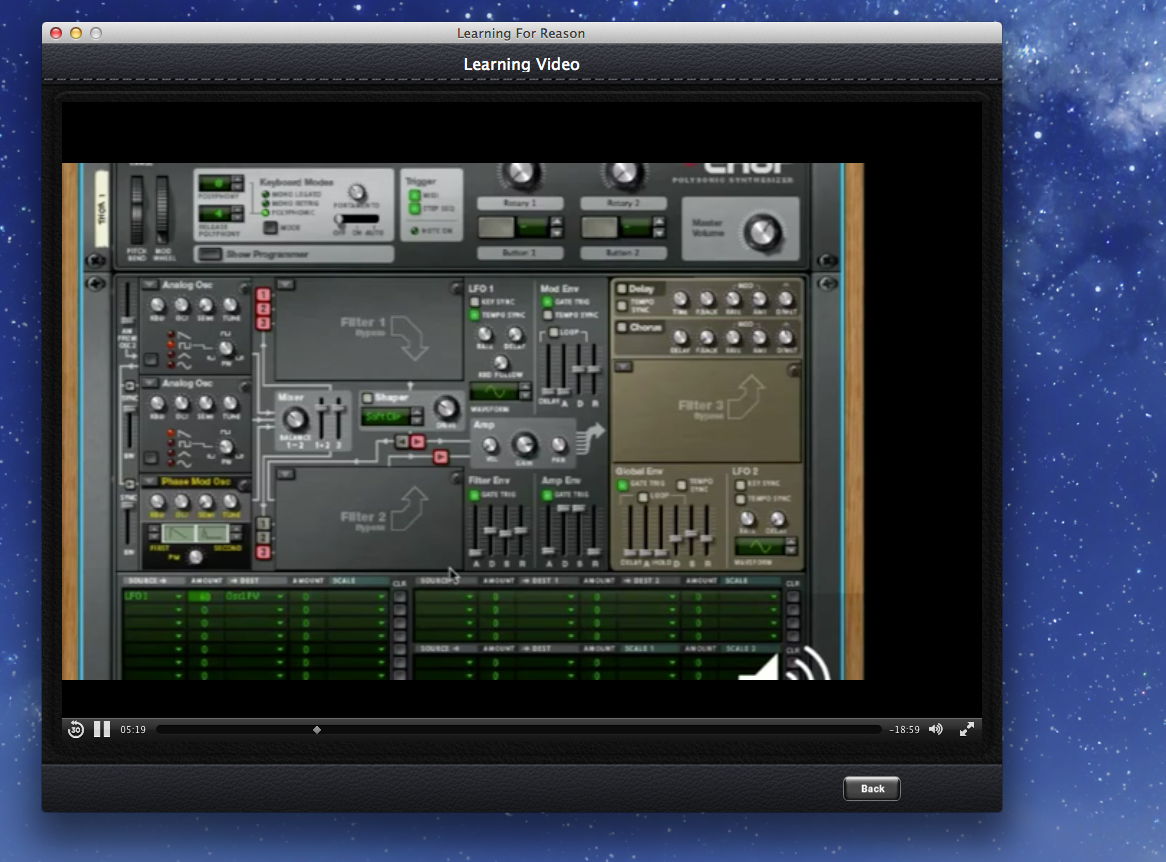Click the Shaper Drive knob

(x=445, y=408)
